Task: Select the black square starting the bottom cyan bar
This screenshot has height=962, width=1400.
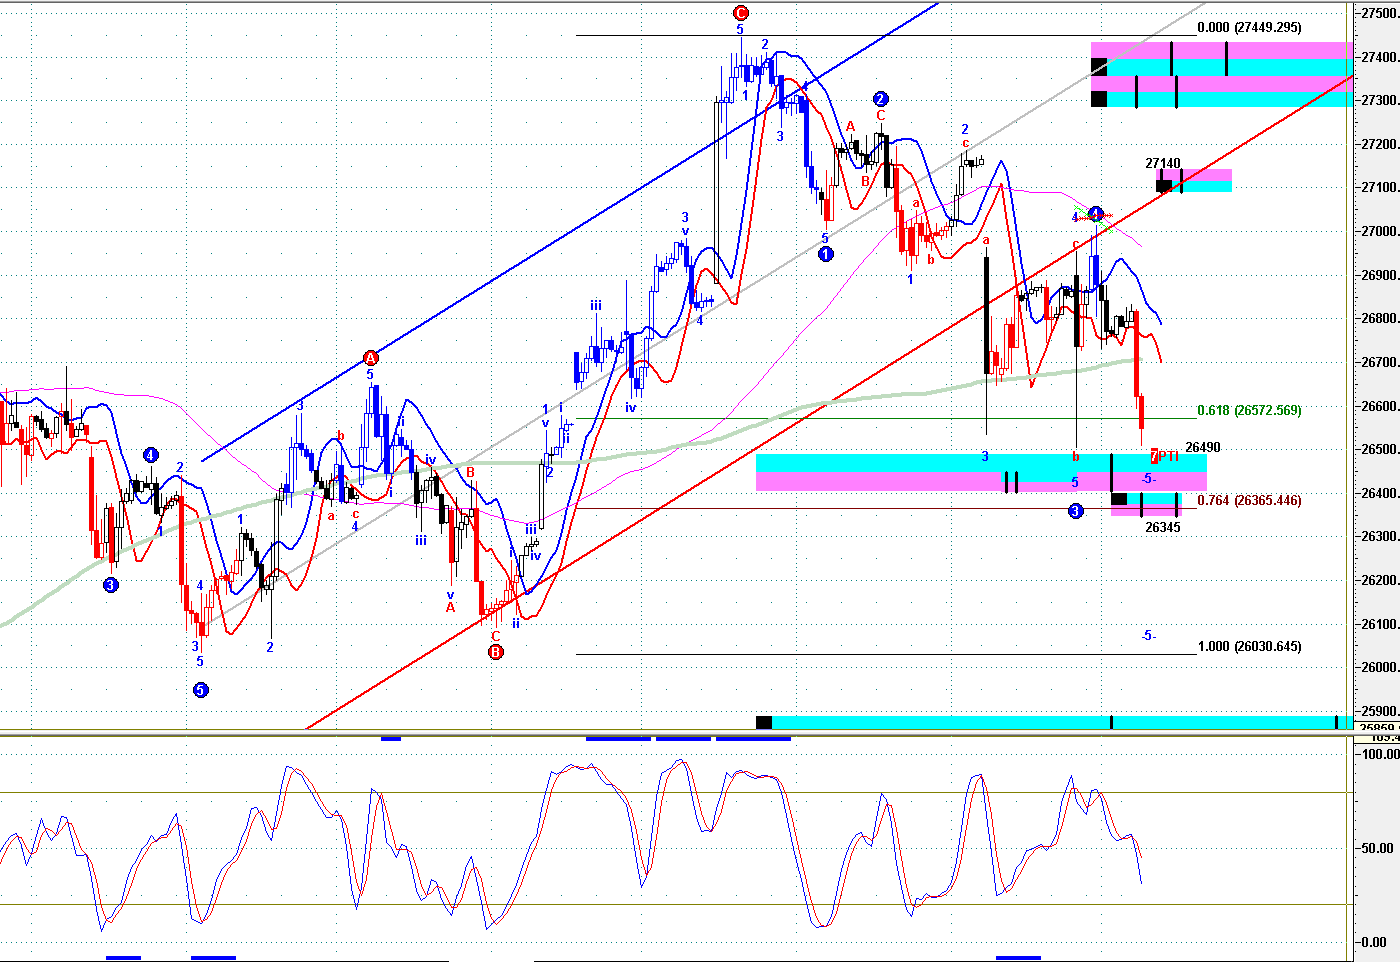Action: point(763,722)
